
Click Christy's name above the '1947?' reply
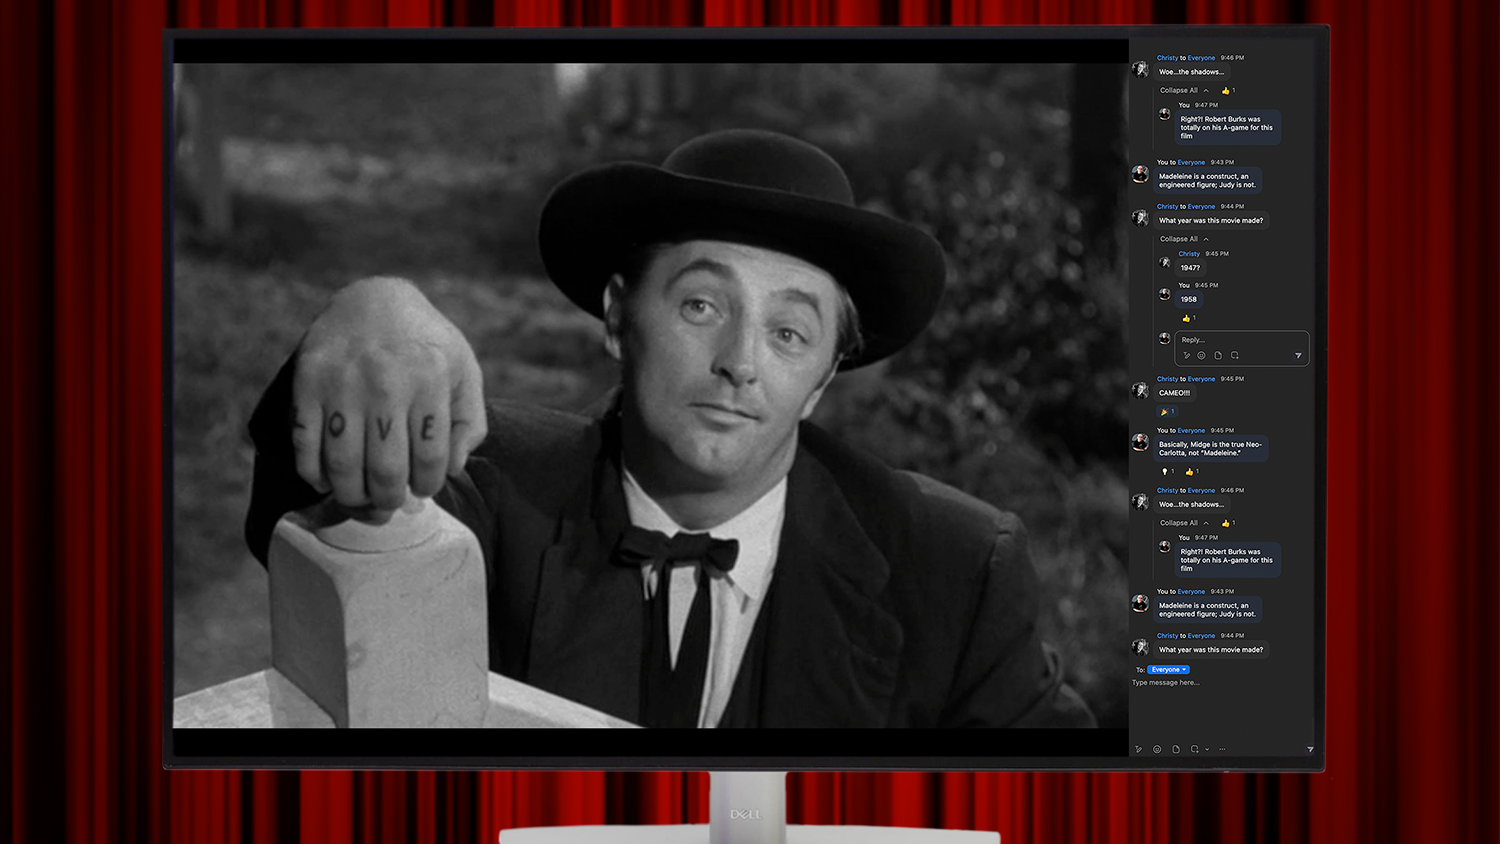1189,254
